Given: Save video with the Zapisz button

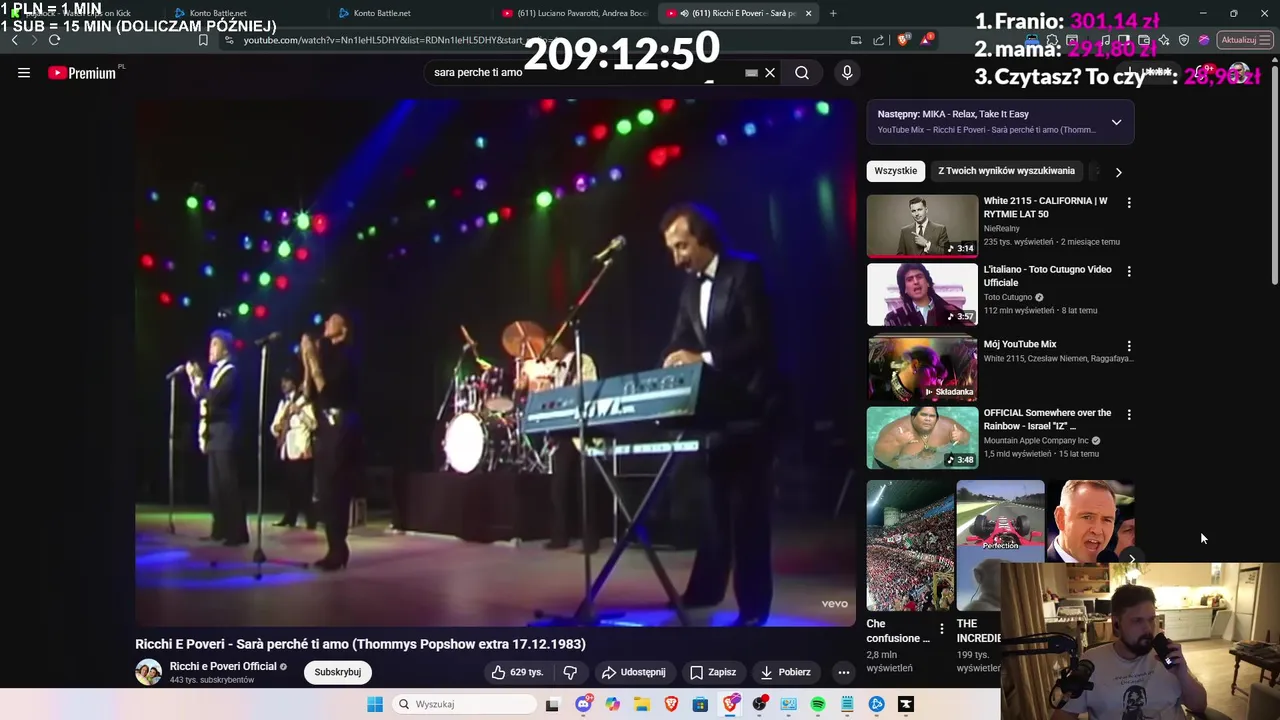Looking at the screenshot, I should click(713, 672).
